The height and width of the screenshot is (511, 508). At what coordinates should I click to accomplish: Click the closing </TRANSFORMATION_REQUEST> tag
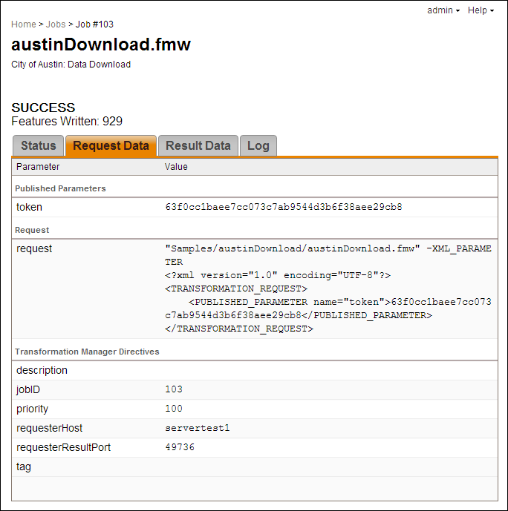tap(239, 329)
